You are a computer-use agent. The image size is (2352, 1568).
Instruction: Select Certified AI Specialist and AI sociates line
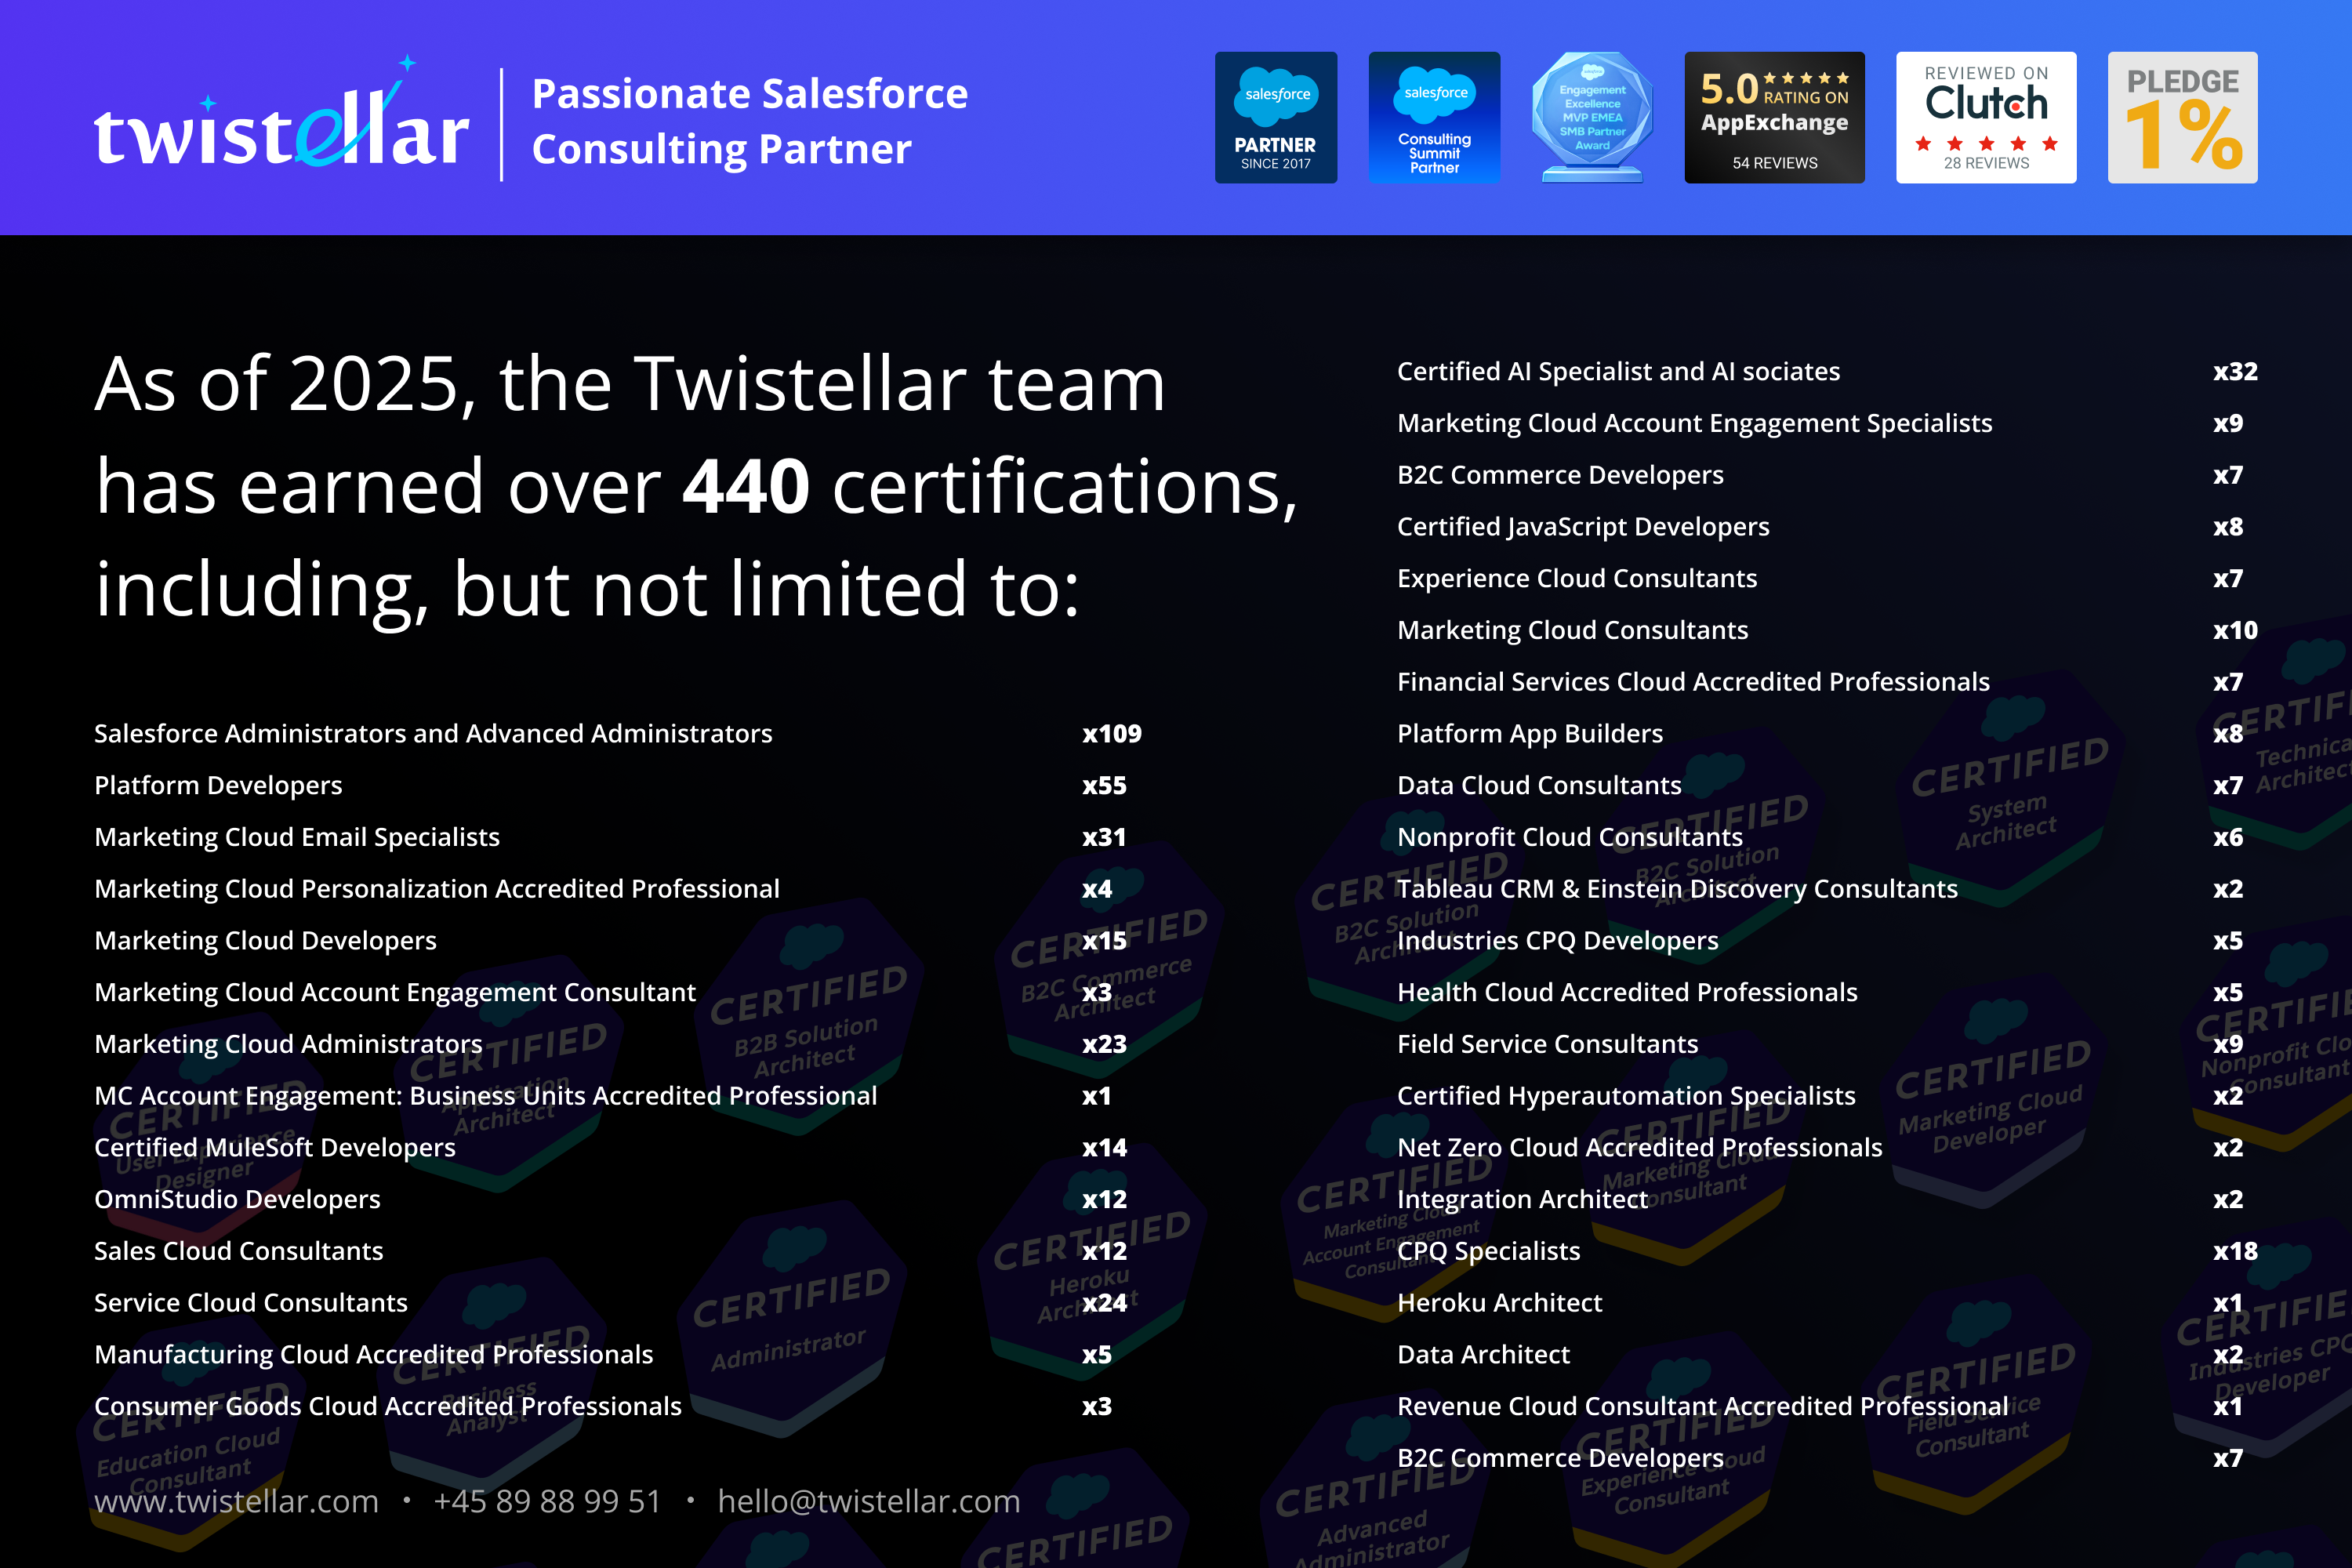[x=1618, y=372]
